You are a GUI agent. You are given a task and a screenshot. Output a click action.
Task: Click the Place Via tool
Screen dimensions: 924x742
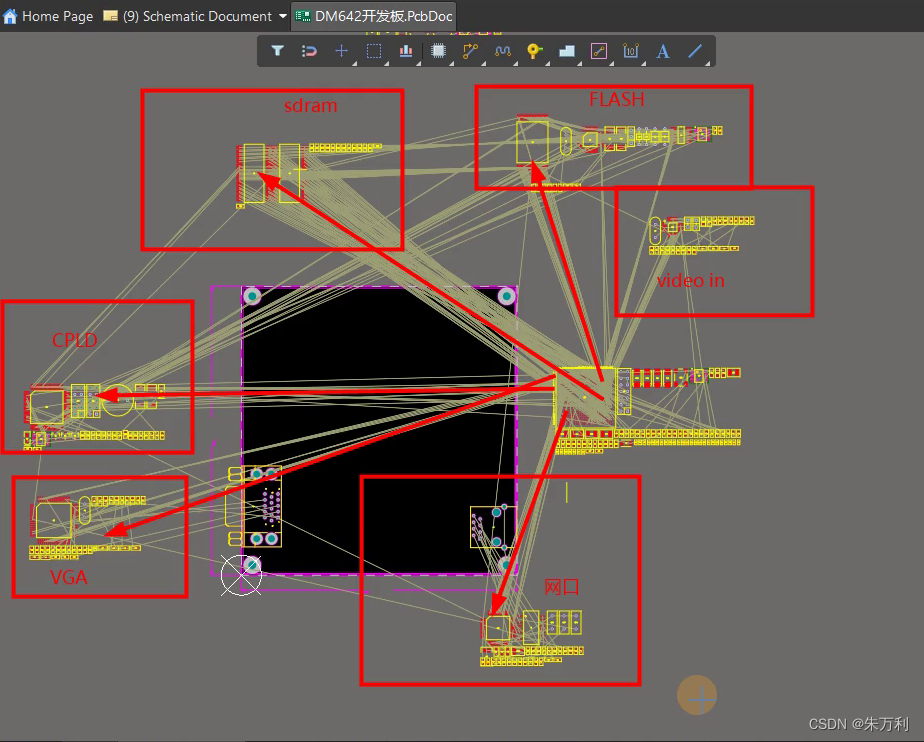click(x=534, y=51)
